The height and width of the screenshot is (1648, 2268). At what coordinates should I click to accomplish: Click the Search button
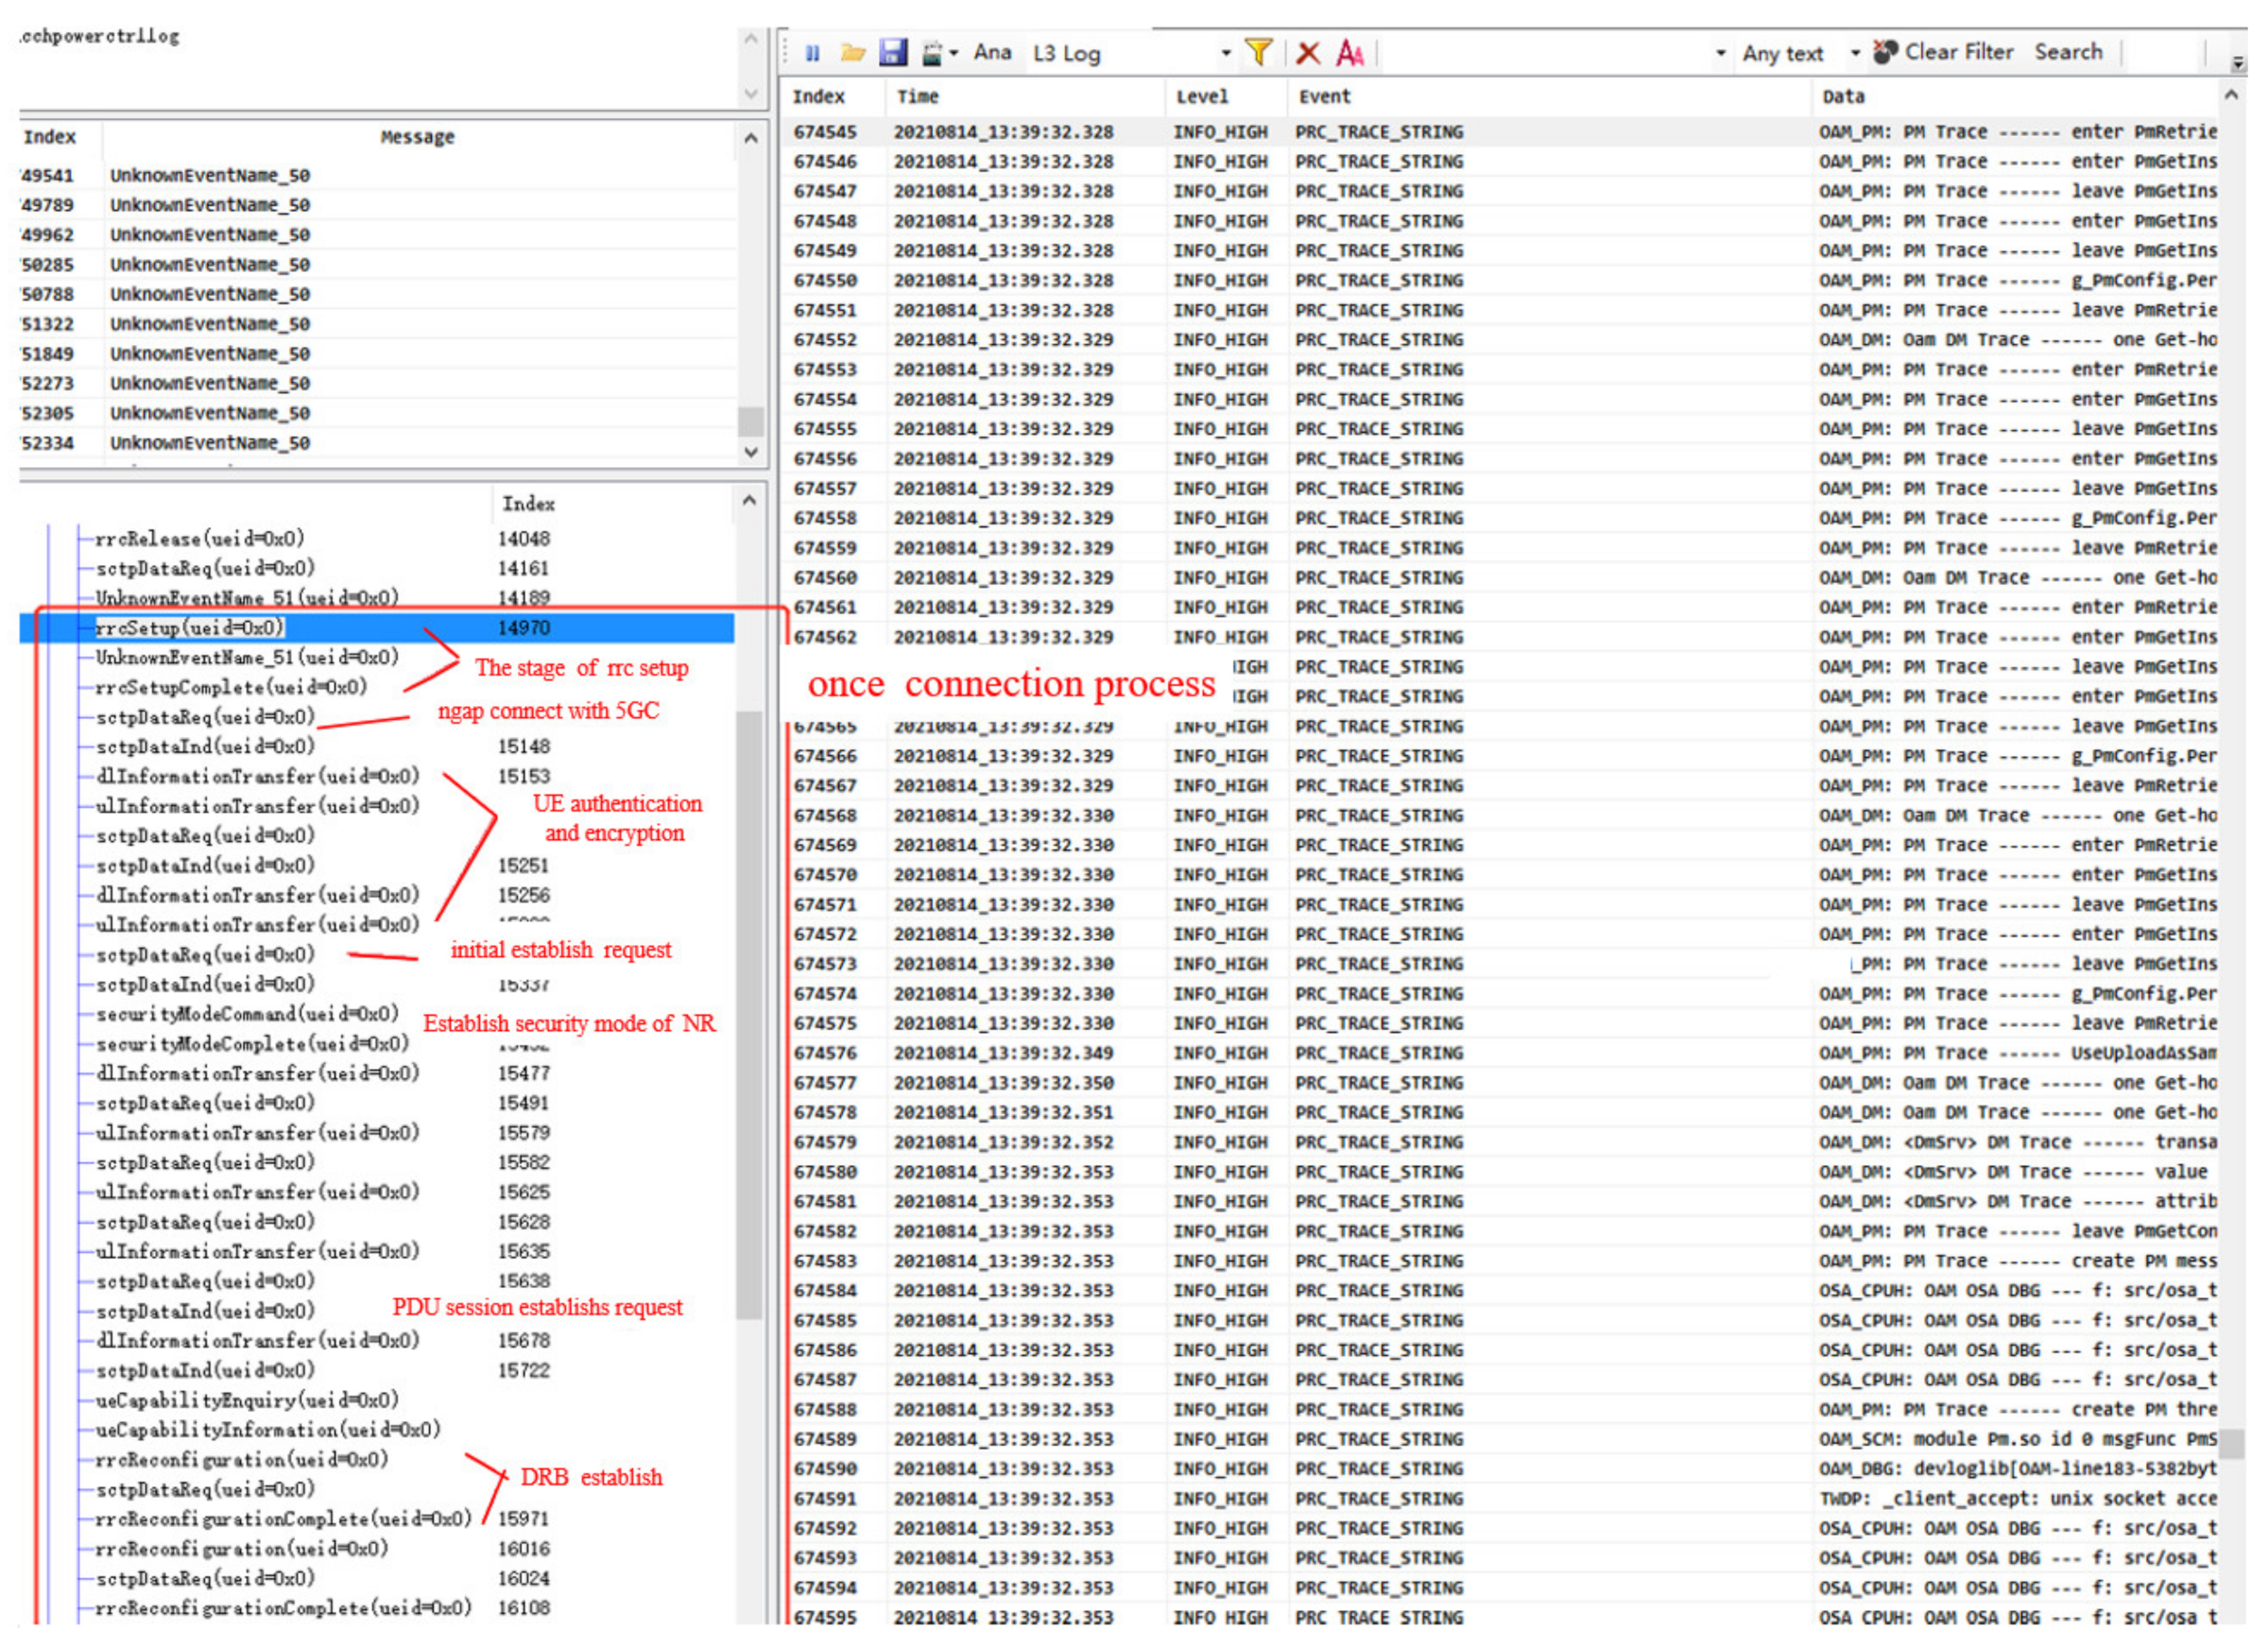coord(2068,52)
